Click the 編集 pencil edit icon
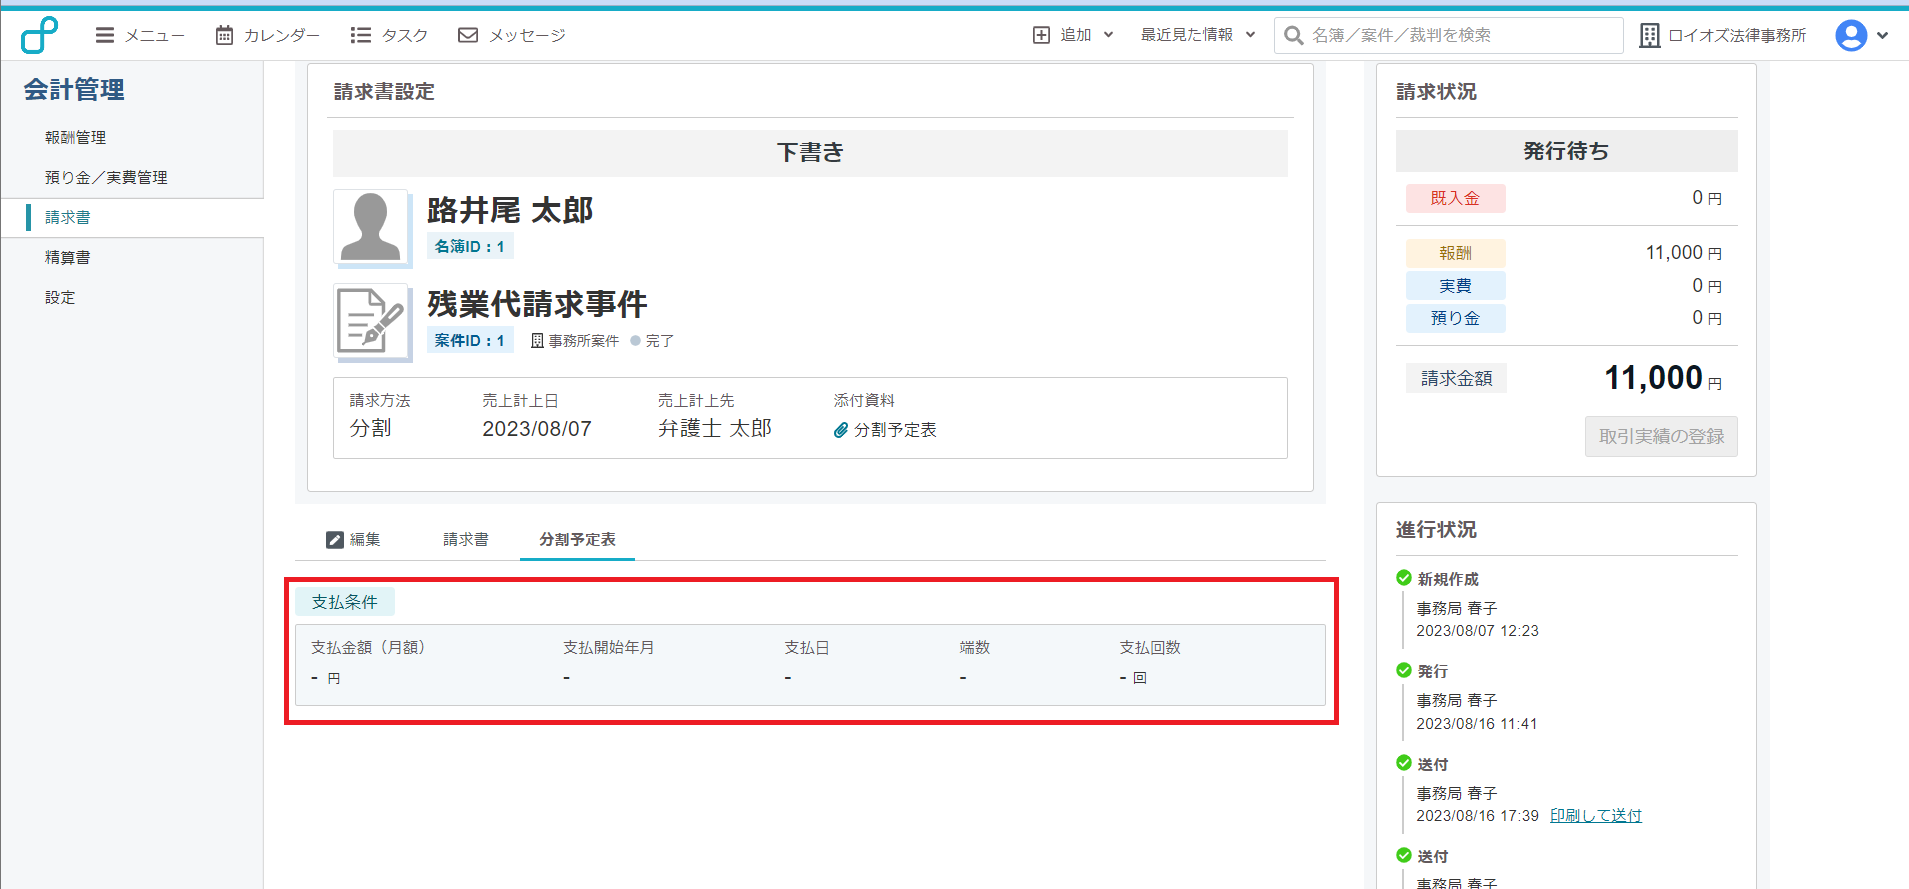This screenshot has width=1909, height=889. tap(335, 540)
